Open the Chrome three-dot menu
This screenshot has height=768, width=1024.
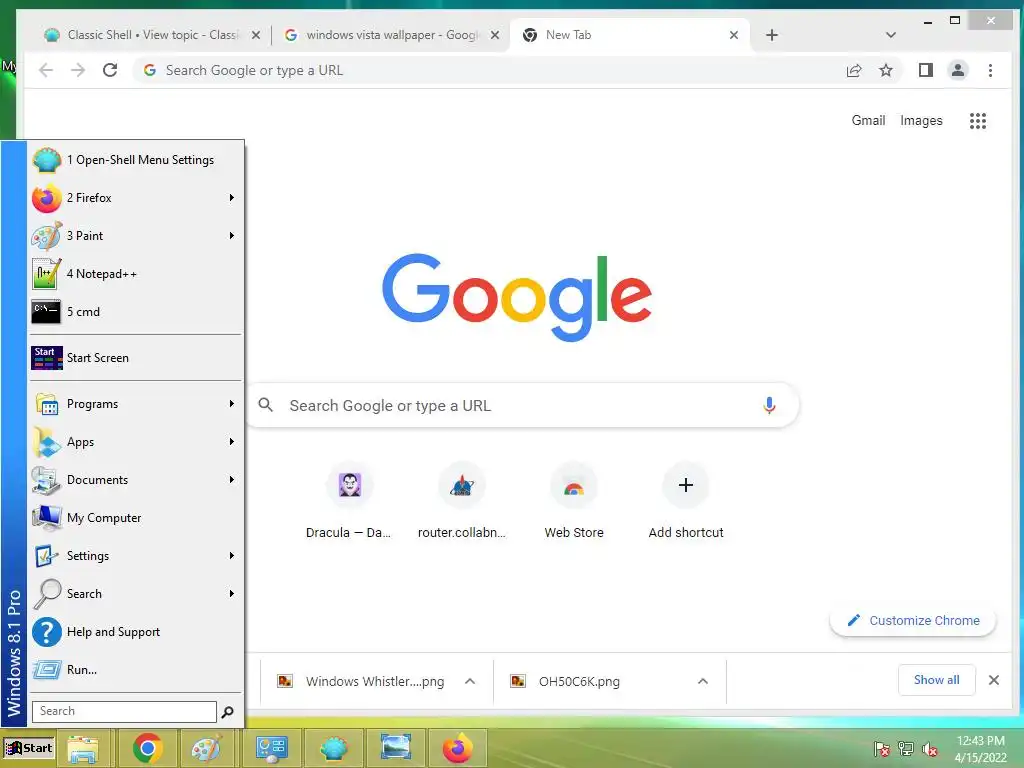(991, 71)
